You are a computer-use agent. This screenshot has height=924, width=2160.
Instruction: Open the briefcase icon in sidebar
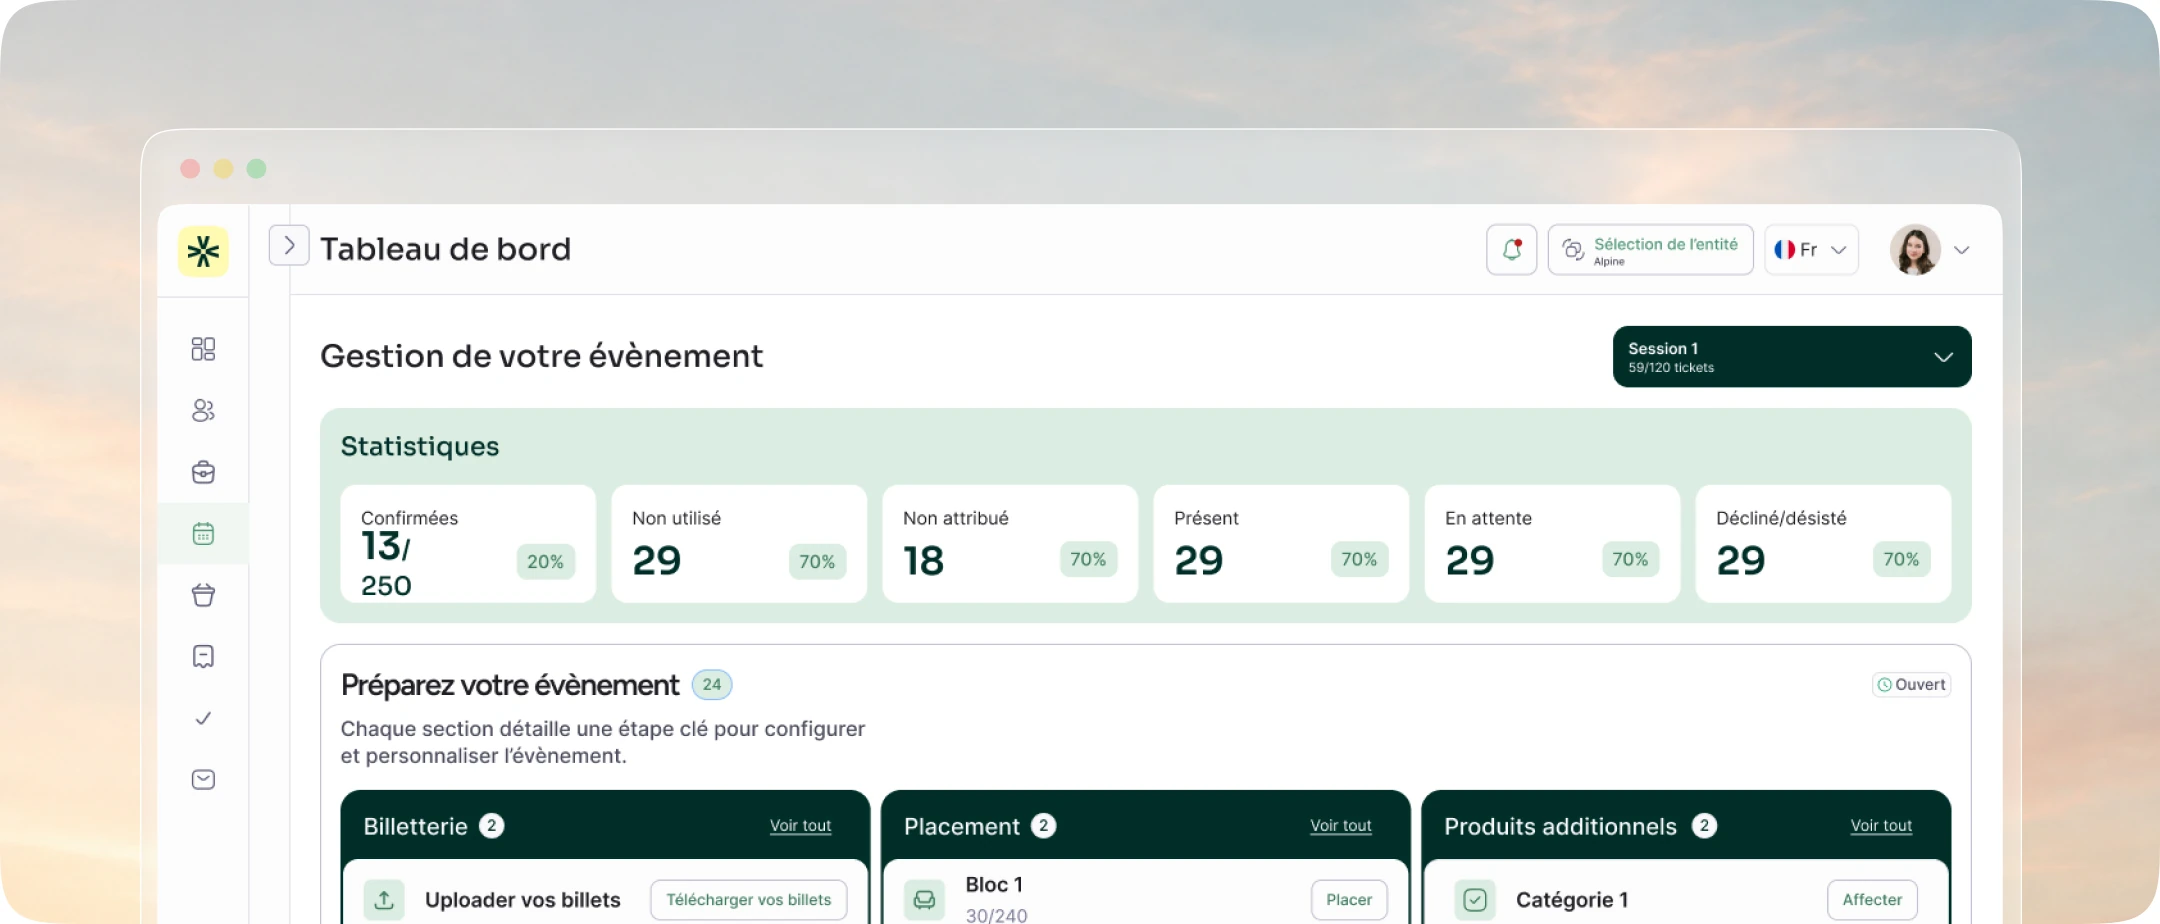pyautogui.click(x=203, y=472)
